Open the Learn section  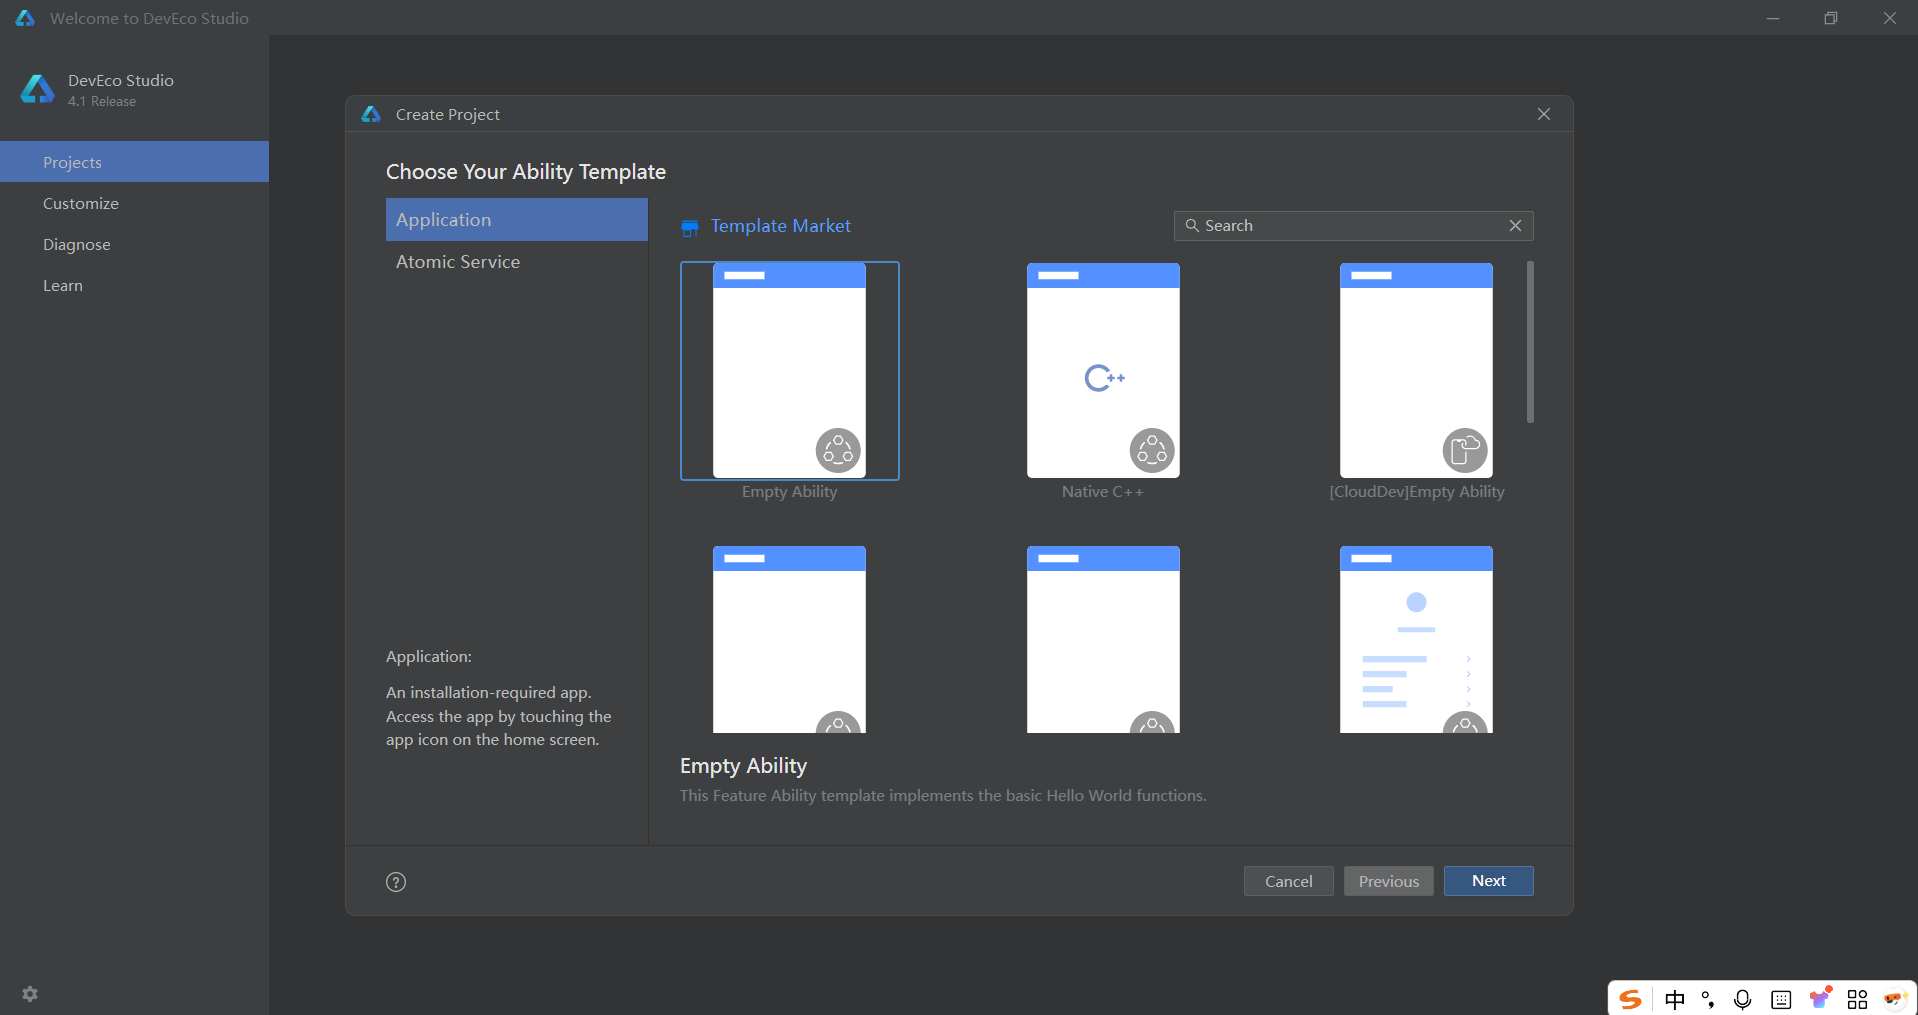click(x=63, y=286)
